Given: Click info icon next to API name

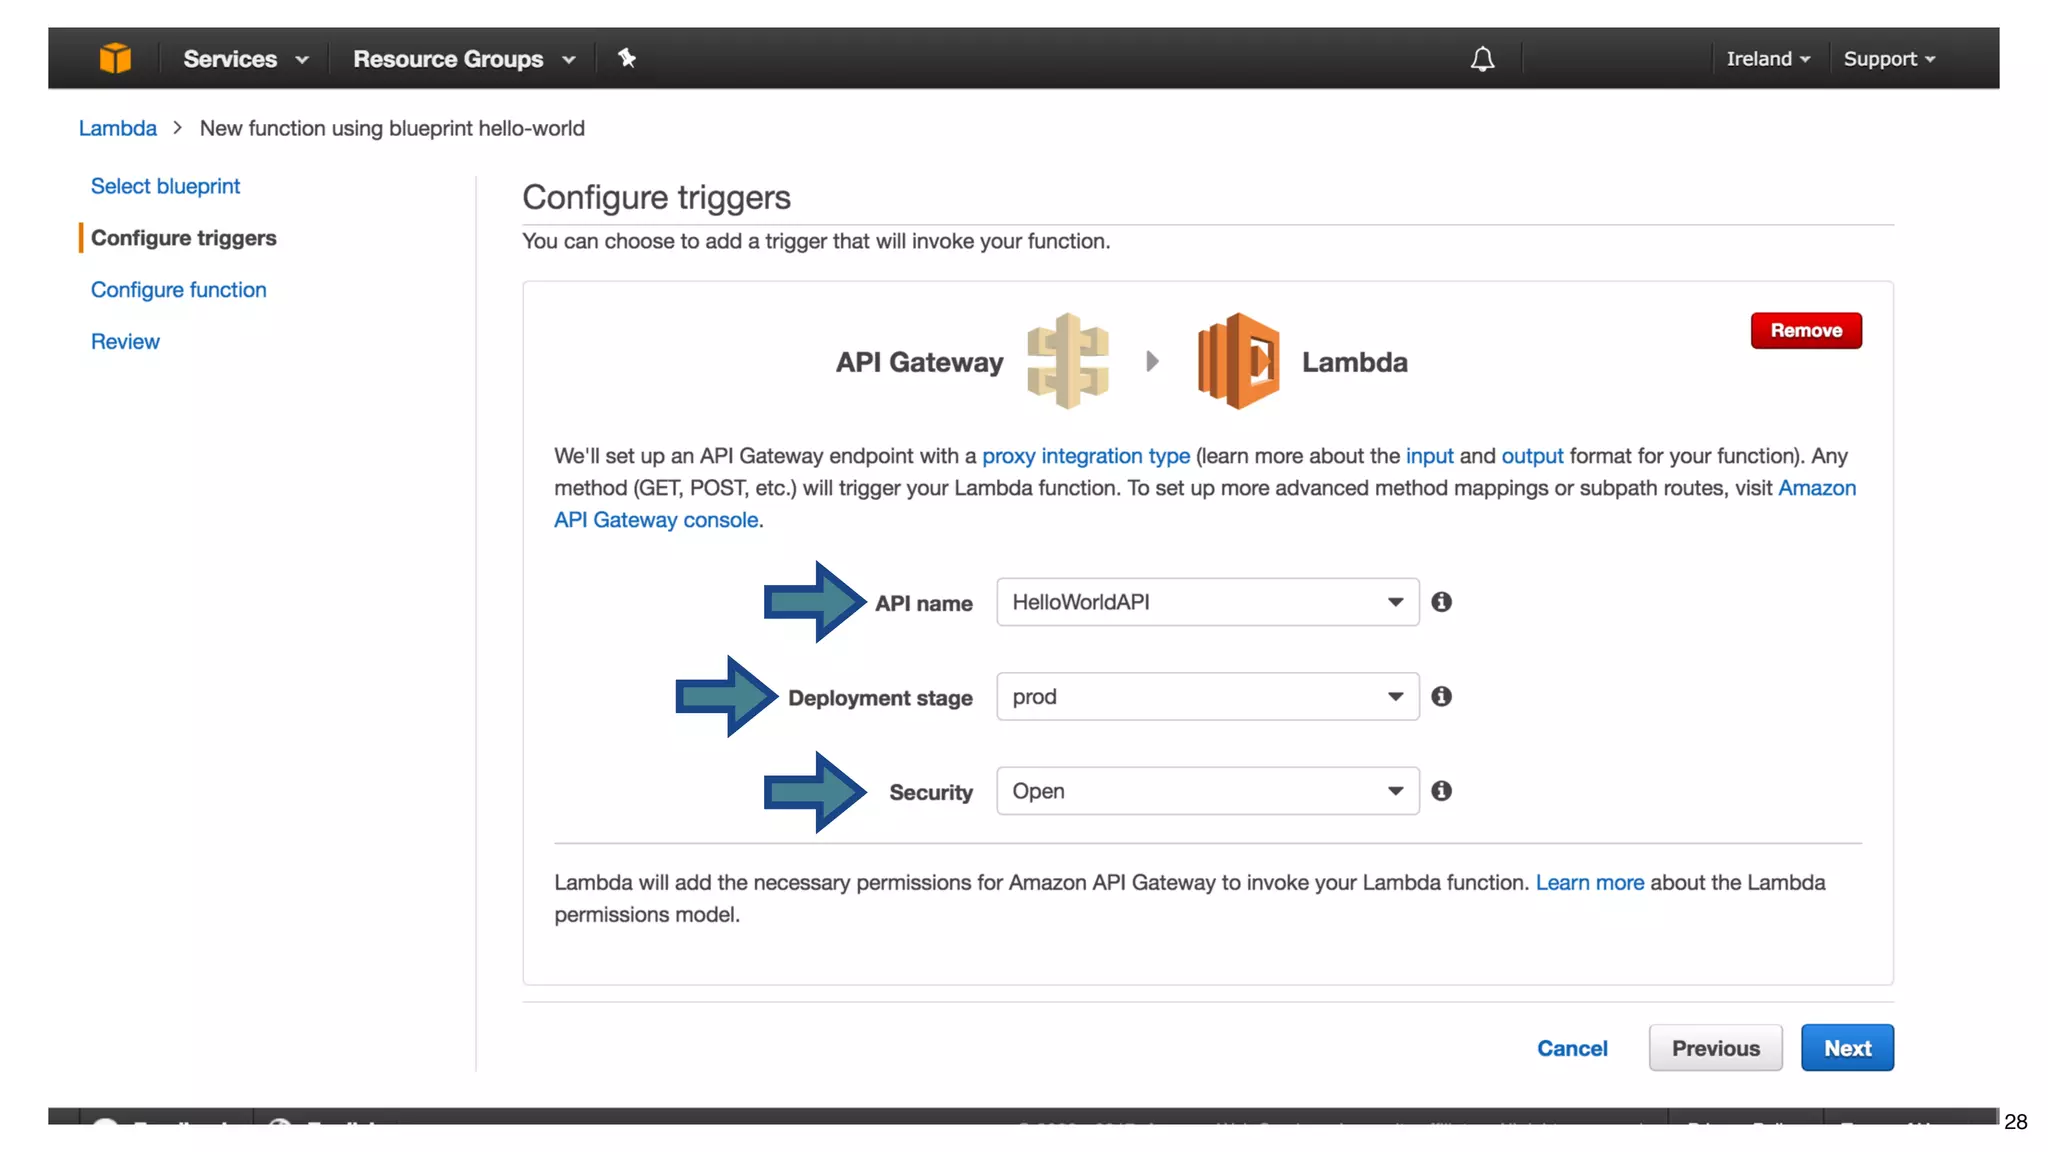Looking at the screenshot, I should click(x=1441, y=602).
